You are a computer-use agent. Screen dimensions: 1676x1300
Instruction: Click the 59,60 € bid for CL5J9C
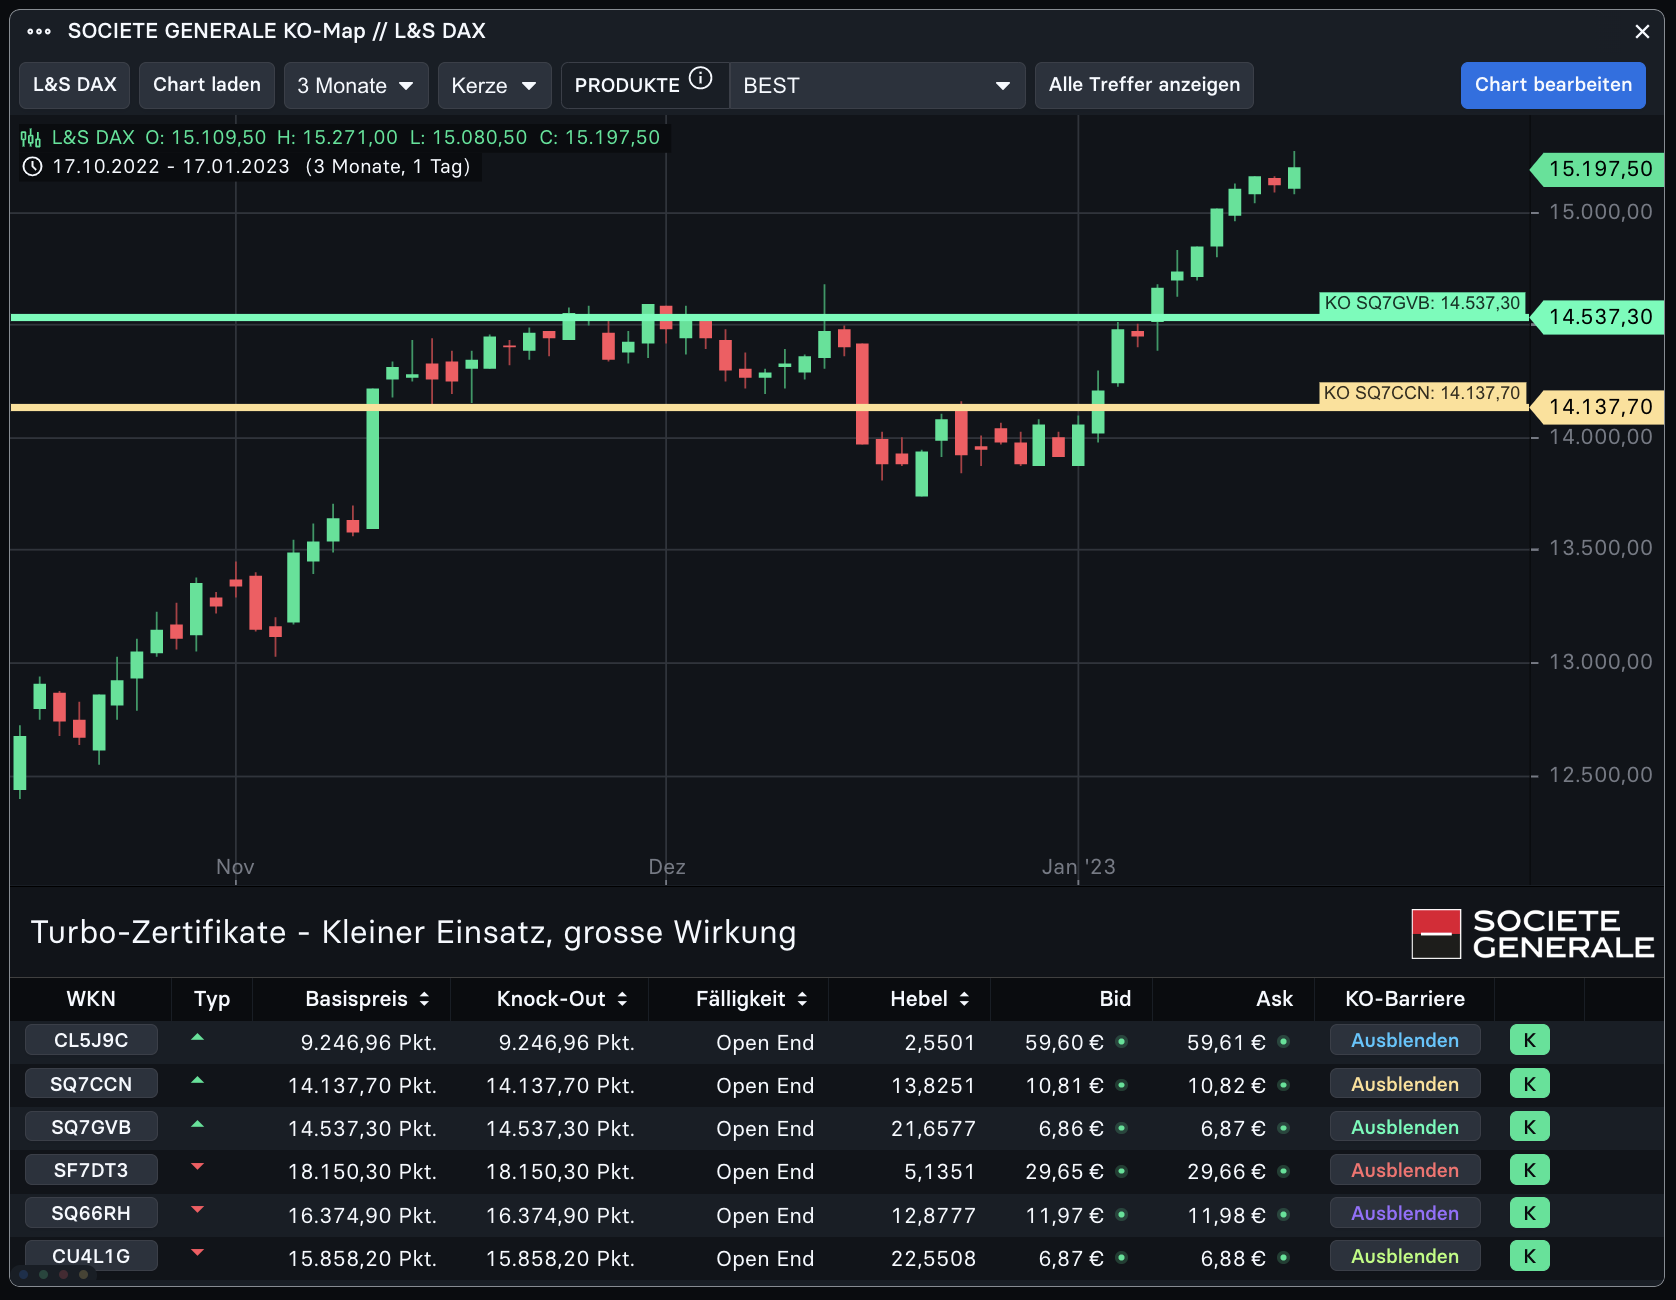(x=1064, y=1042)
